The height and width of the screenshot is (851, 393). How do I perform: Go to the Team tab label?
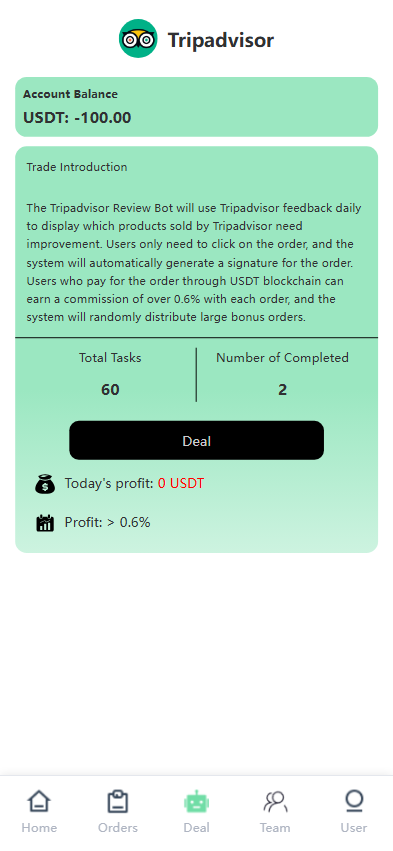pos(275,828)
